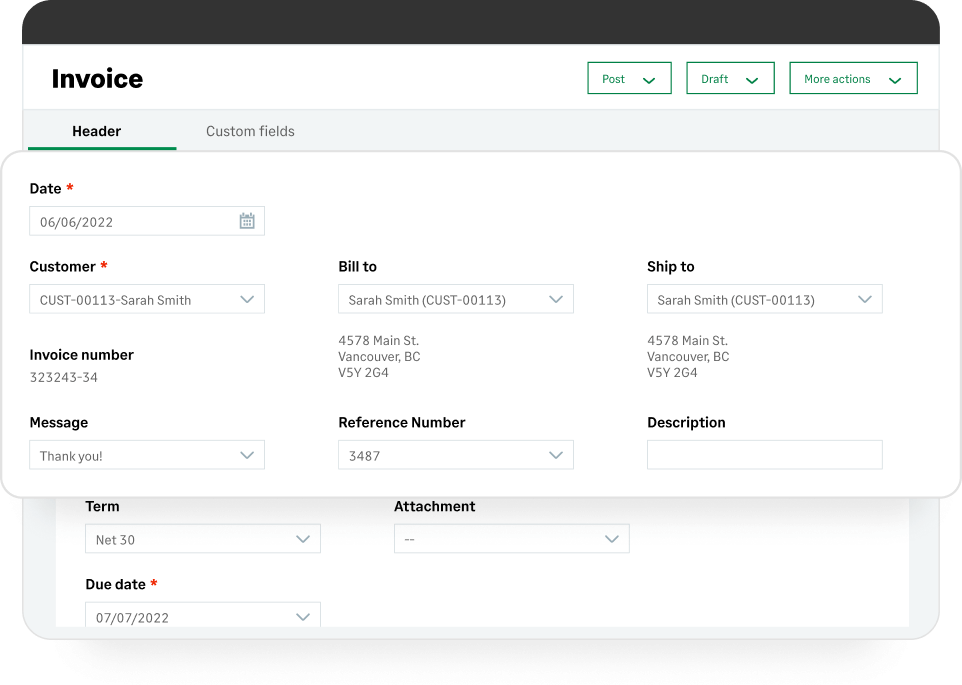962x685 pixels.
Task: Select the Header tab
Action: [96, 131]
